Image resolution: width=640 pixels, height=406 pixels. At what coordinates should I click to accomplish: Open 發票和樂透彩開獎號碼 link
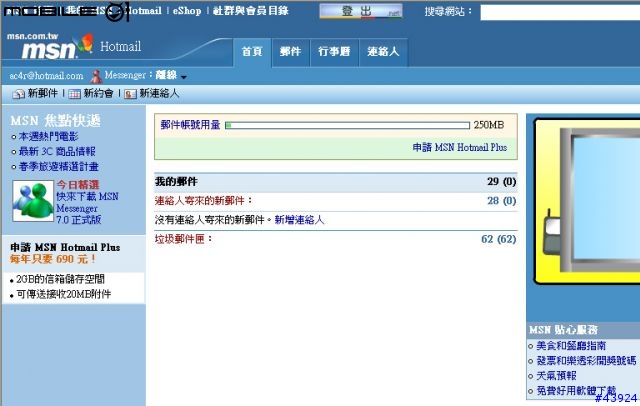tap(586, 361)
